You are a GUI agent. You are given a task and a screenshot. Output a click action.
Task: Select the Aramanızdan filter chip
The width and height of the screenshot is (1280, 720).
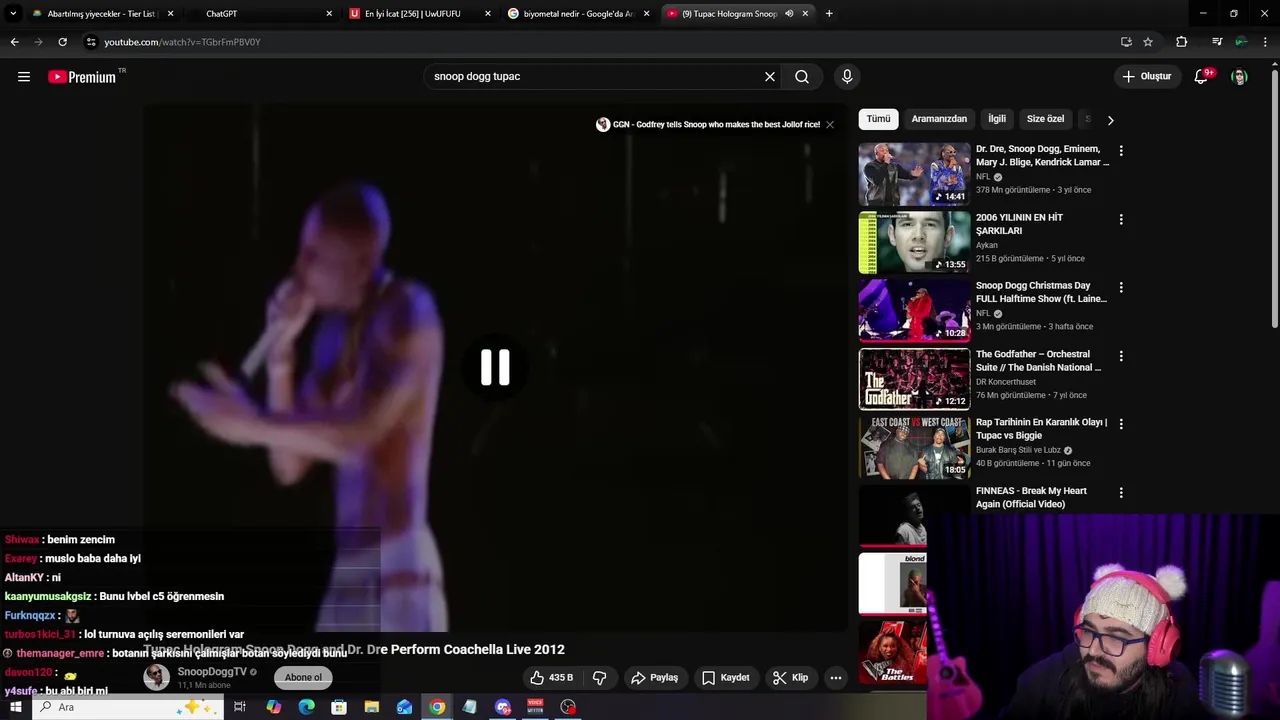(939, 119)
